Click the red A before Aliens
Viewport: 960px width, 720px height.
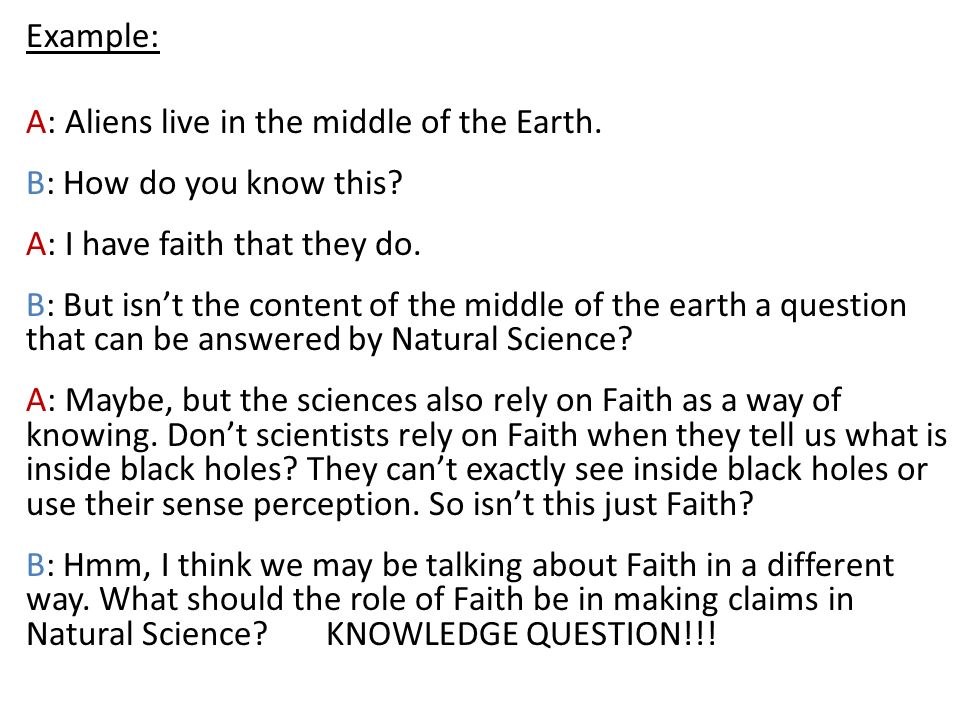click(36, 122)
